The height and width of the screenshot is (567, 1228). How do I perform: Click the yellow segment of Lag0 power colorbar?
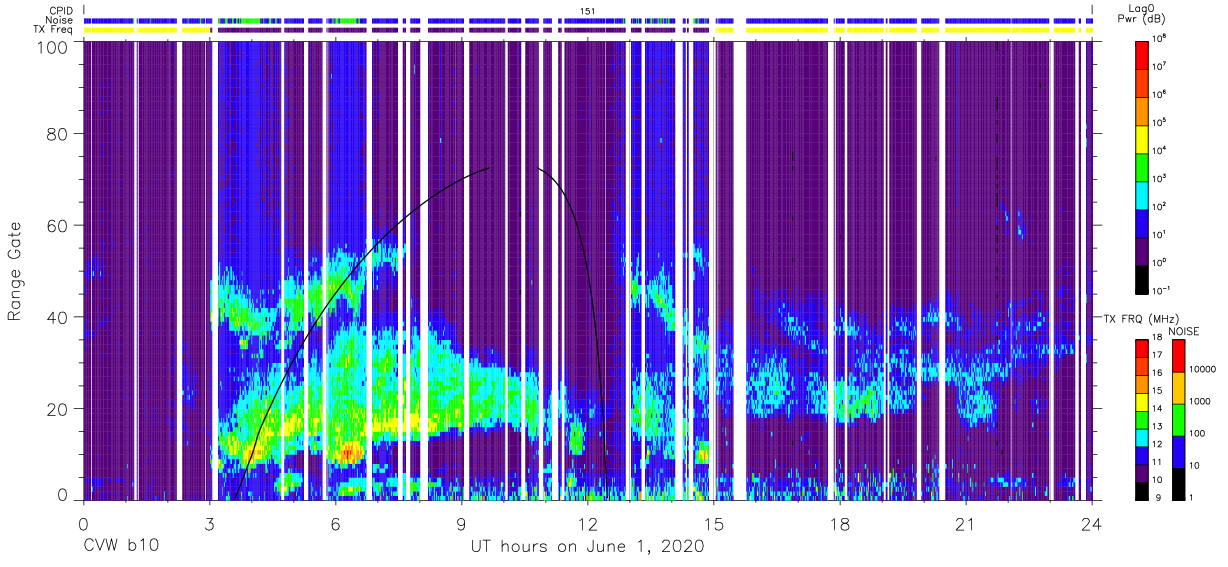click(1142, 137)
